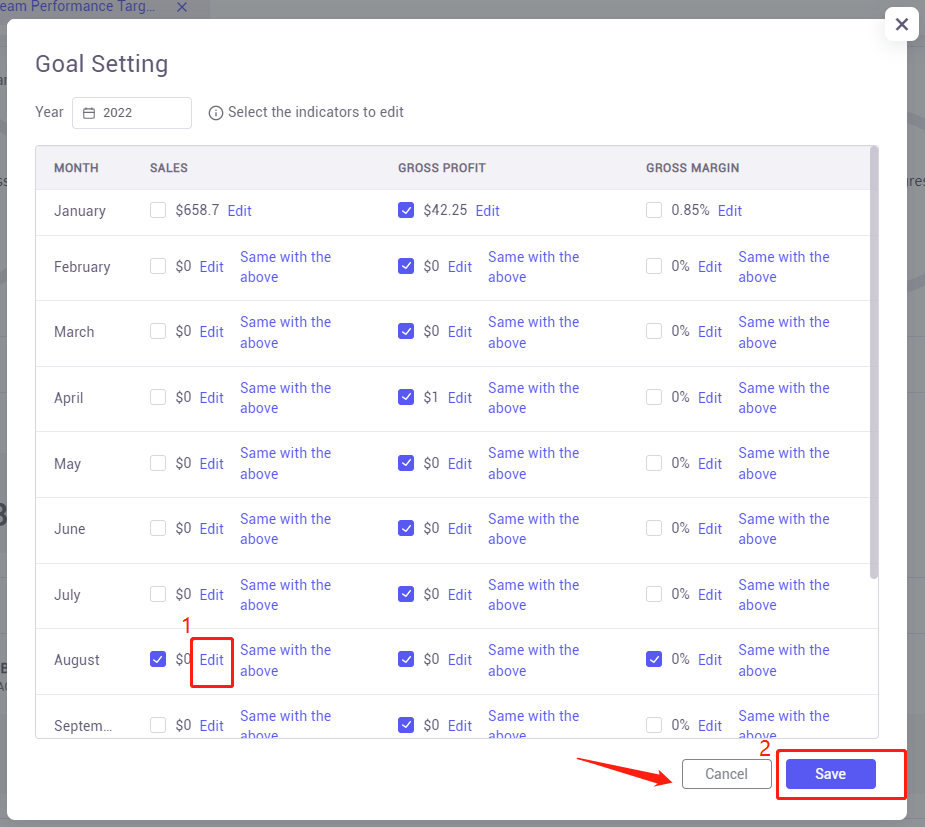925x827 pixels.
Task: Apply Same with the above for February Sales
Action: pos(286,267)
